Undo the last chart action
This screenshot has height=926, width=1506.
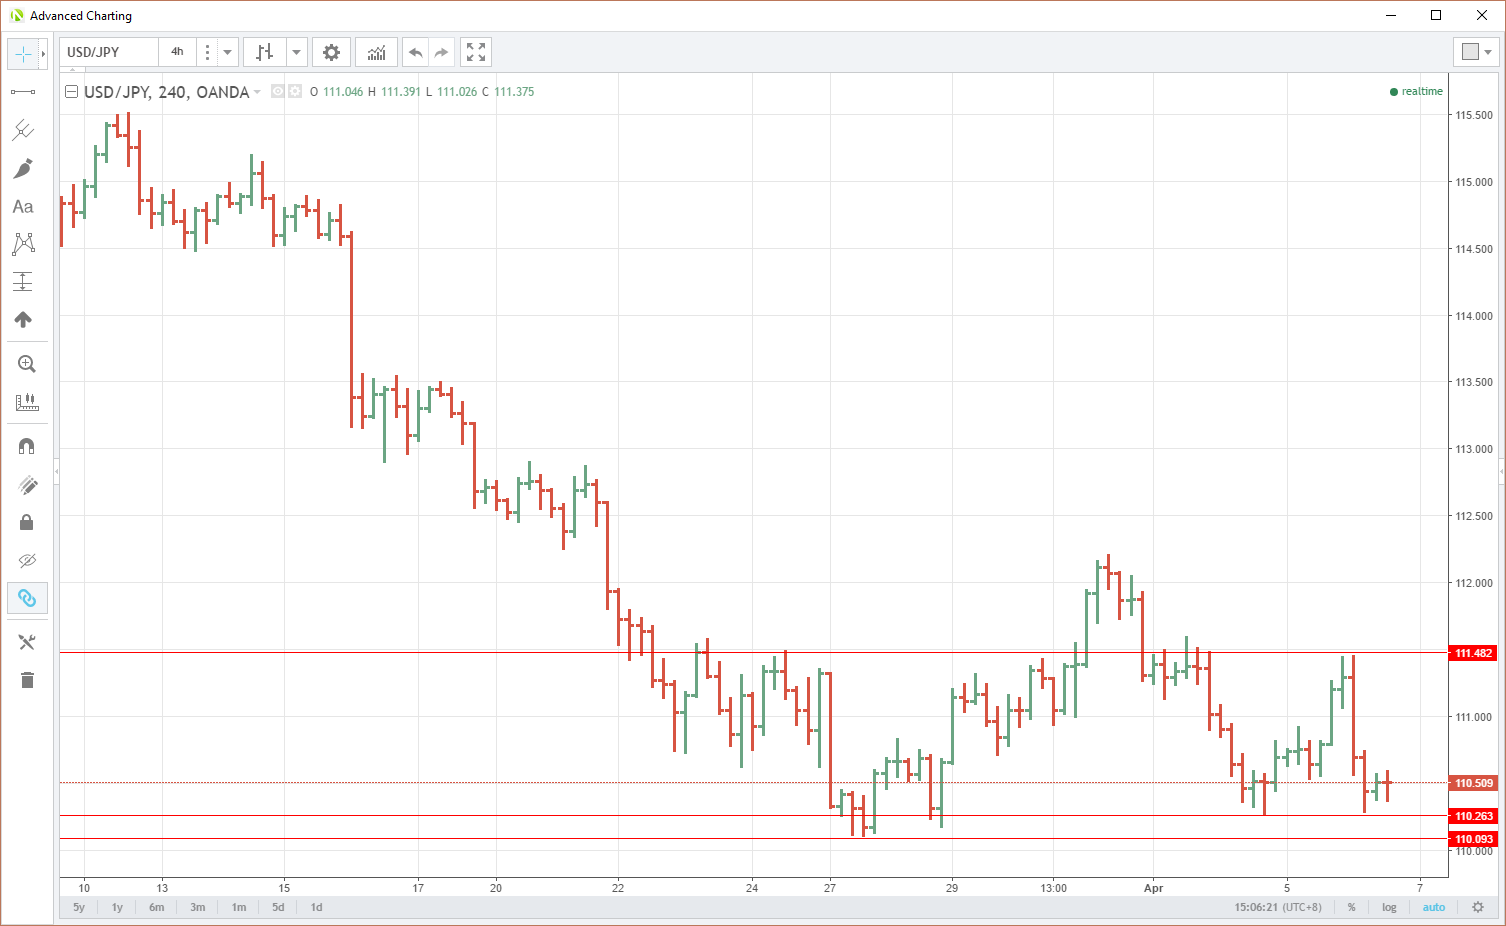pos(416,52)
